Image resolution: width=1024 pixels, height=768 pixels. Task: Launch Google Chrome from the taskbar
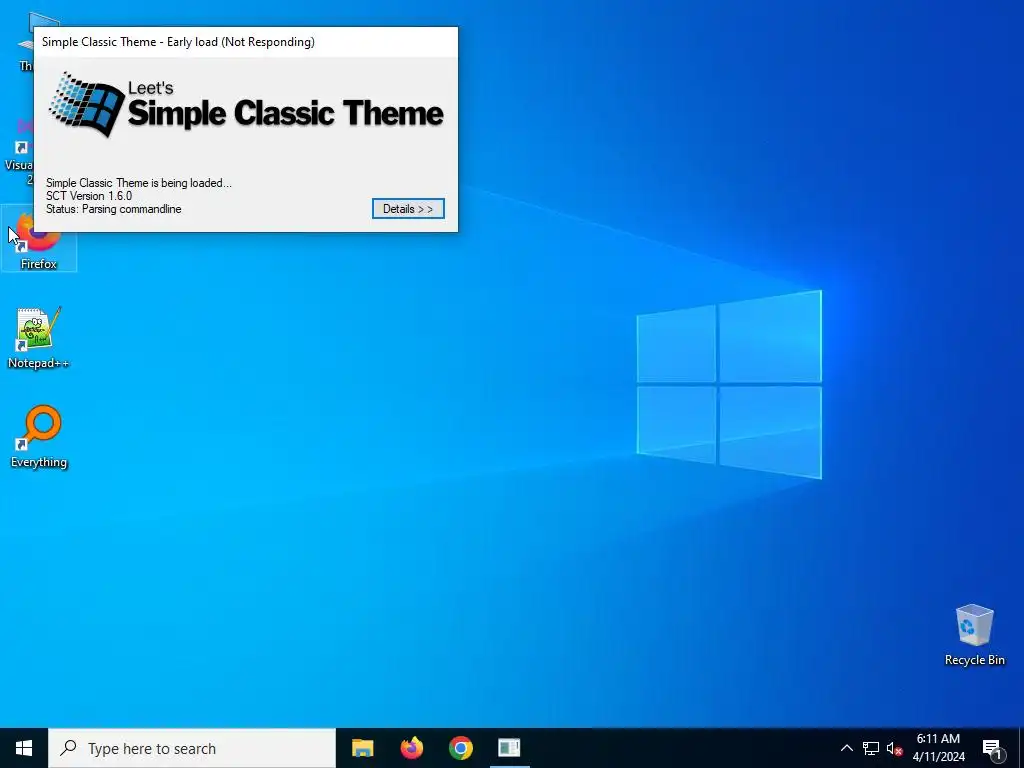pyautogui.click(x=460, y=748)
